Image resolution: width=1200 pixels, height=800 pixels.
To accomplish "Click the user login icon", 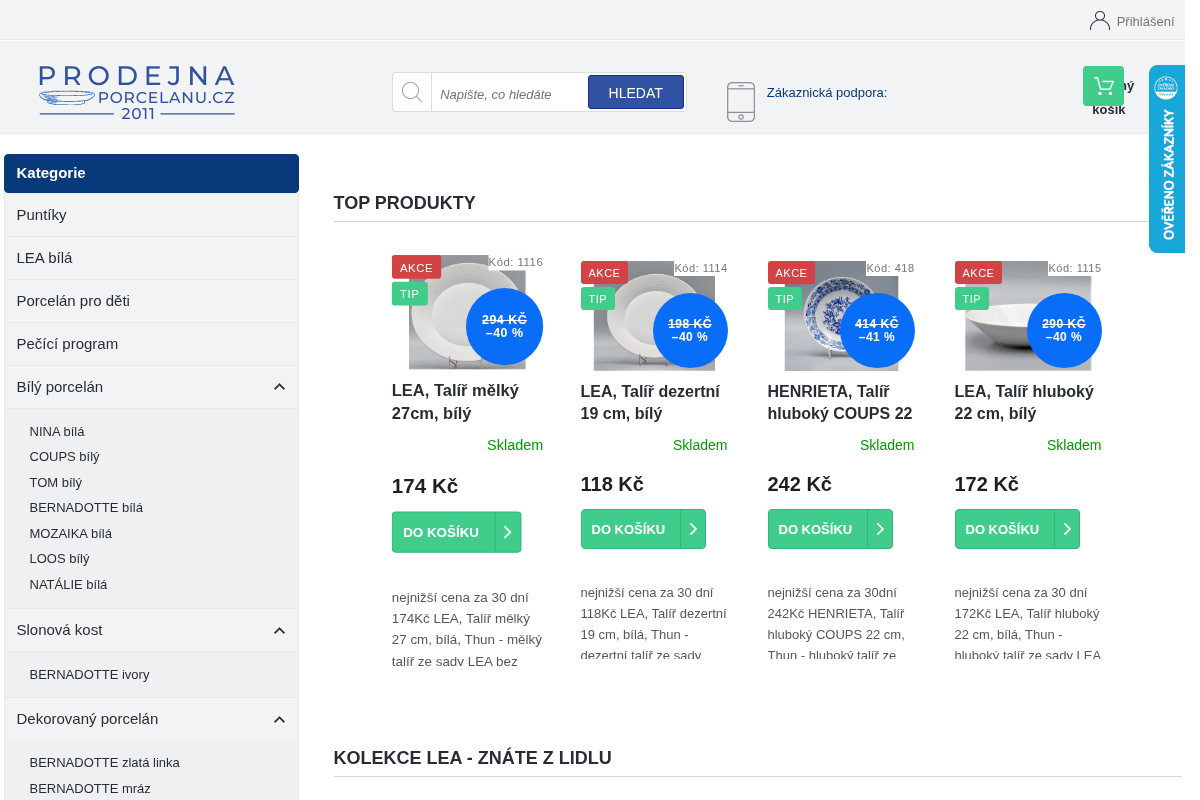I will click(1100, 20).
